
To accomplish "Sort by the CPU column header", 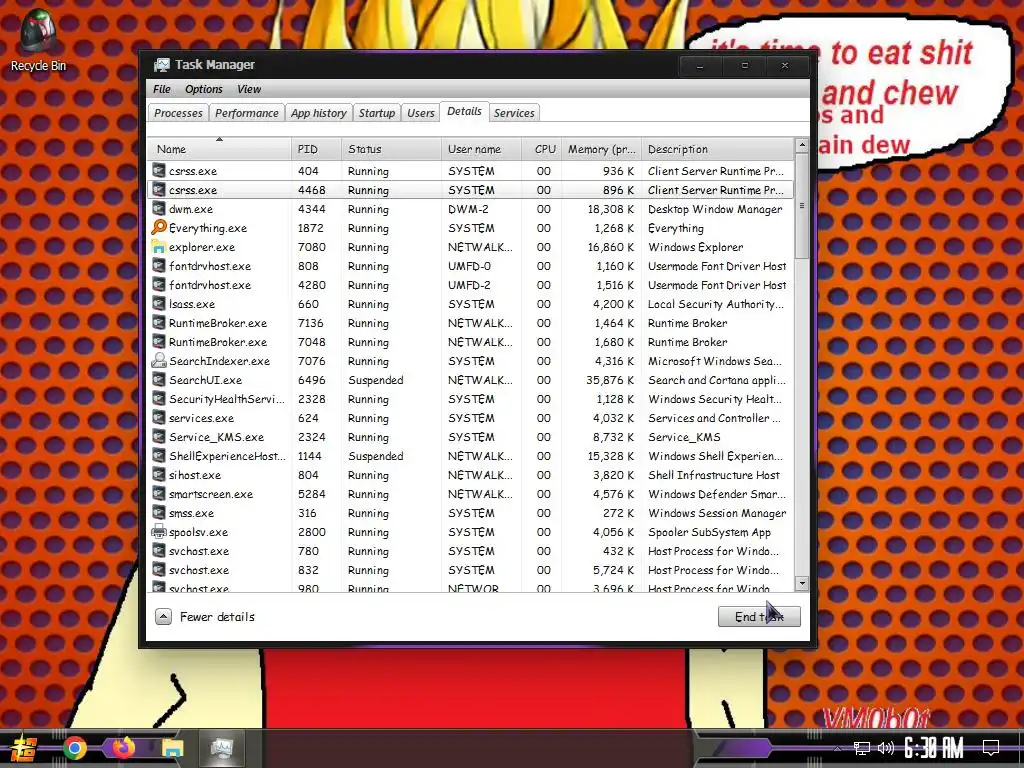I will pos(542,149).
